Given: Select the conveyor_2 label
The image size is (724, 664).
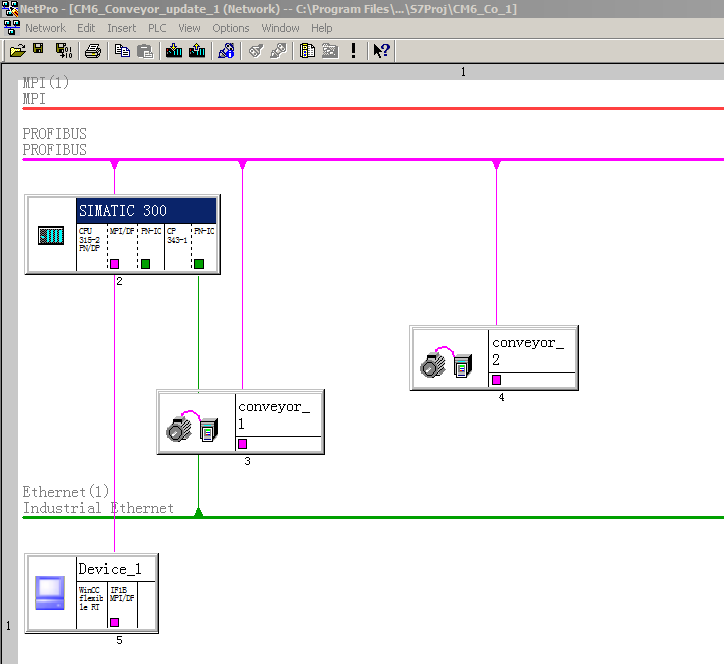Looking at the screenshot, I should click(528, 350).
